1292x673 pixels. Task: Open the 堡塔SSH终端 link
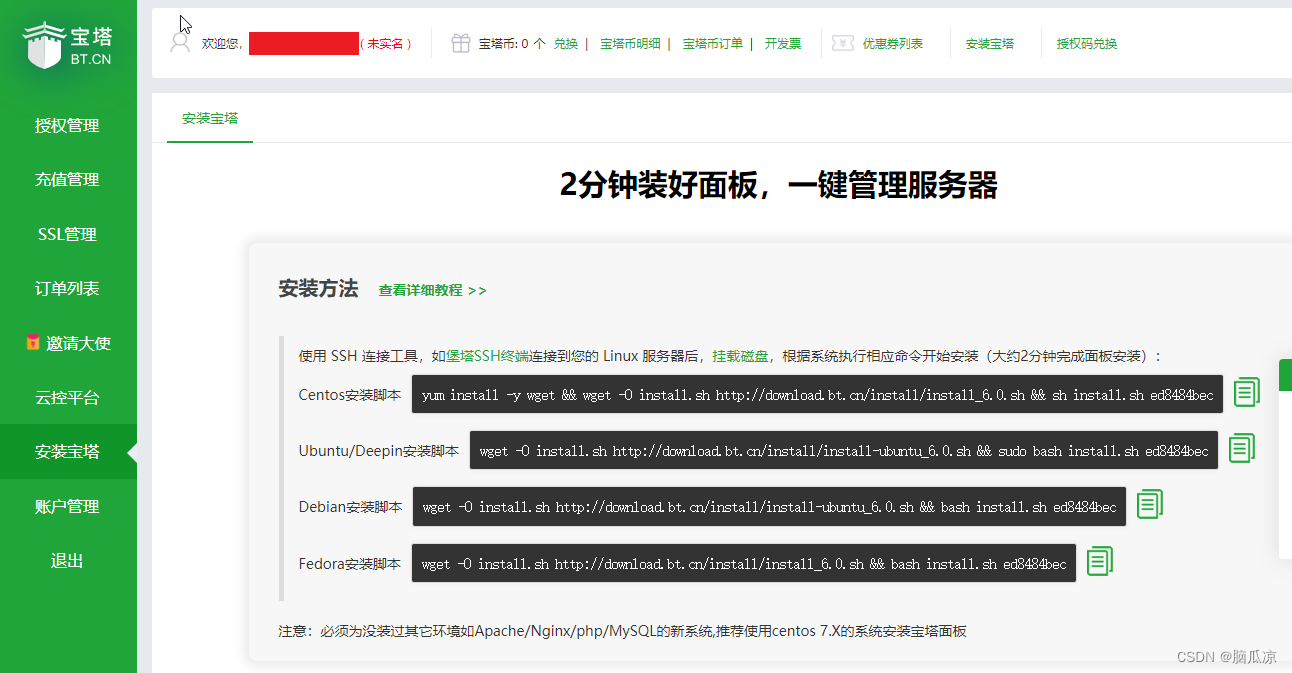click(x=485, y=356)
